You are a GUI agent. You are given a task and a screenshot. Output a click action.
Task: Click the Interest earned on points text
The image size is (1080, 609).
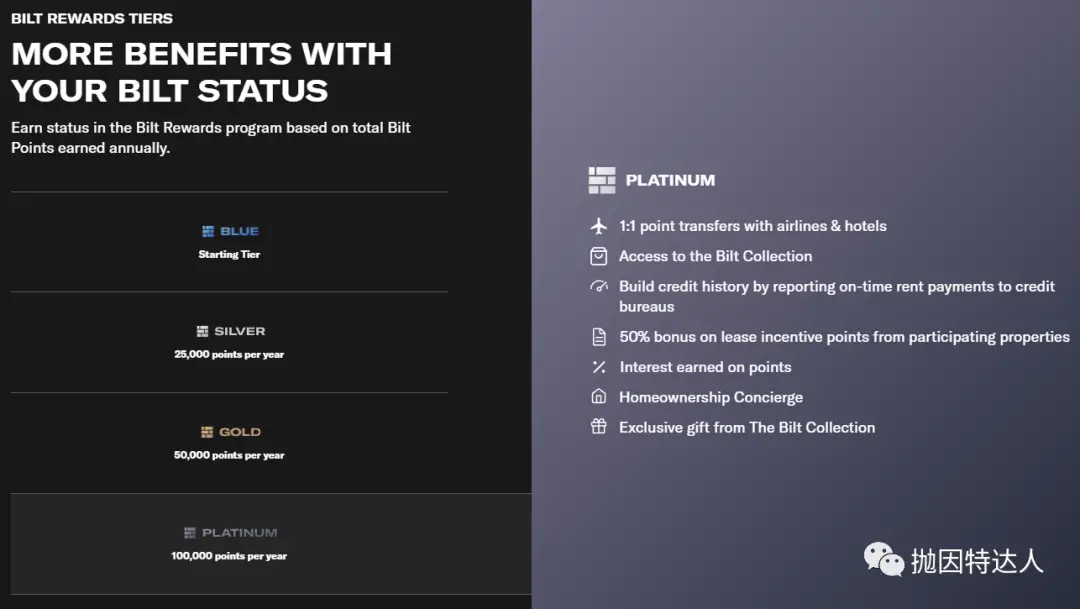[705, 367]
